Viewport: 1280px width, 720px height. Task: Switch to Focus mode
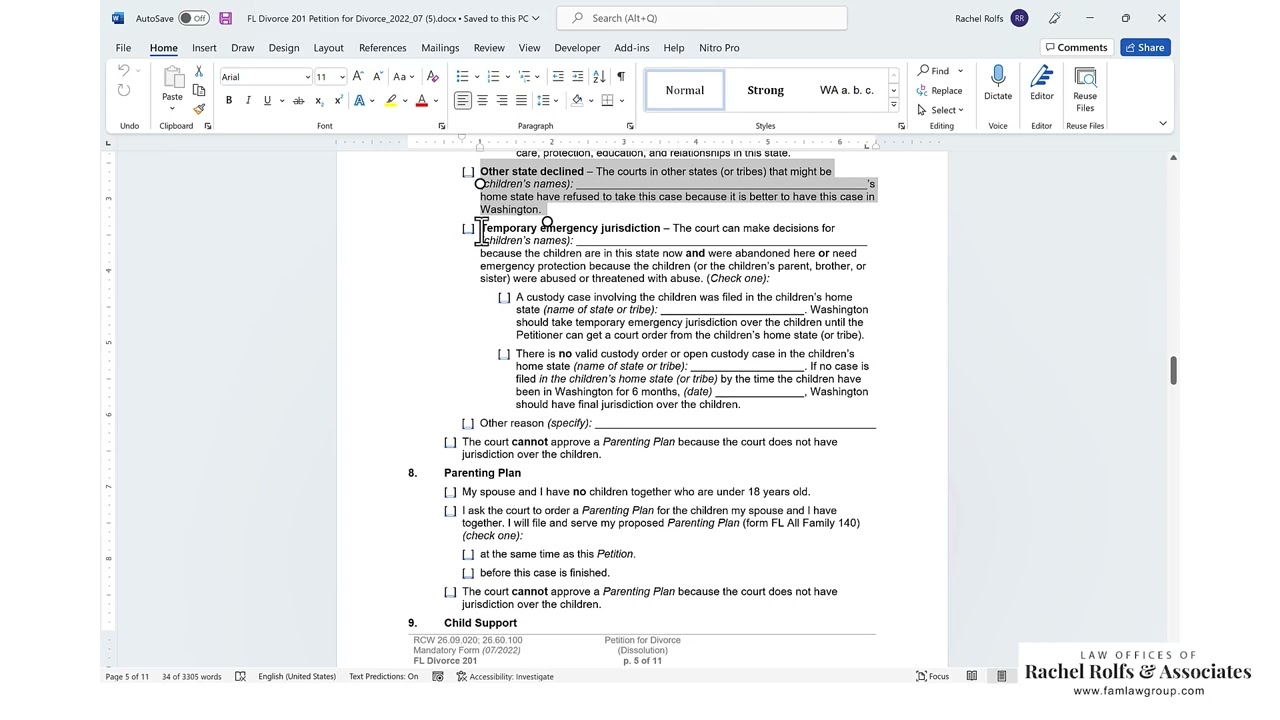933,677
